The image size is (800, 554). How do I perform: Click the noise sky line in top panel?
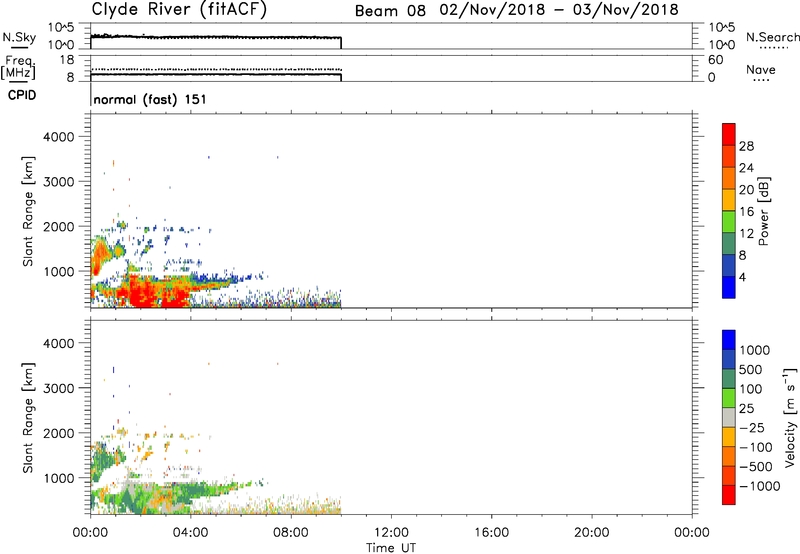point(215,37)
